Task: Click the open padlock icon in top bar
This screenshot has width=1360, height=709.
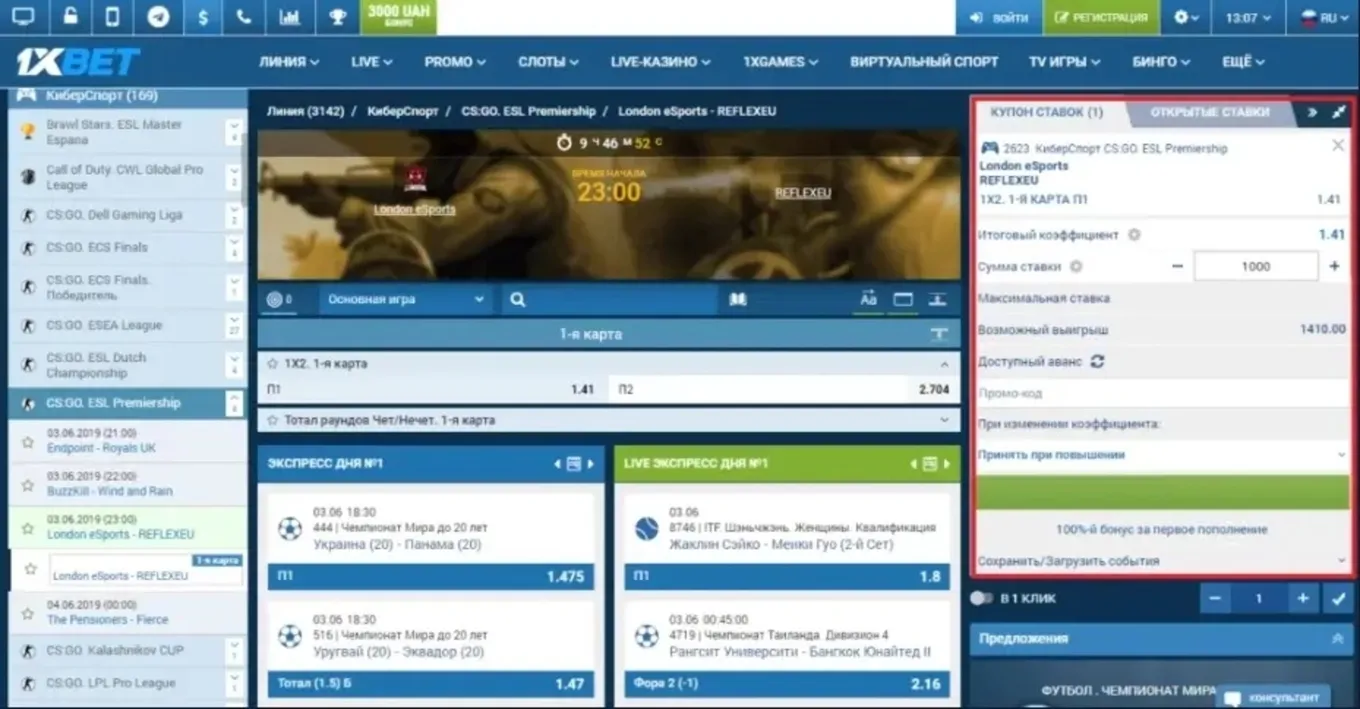Action: click(x=69, y=17)
